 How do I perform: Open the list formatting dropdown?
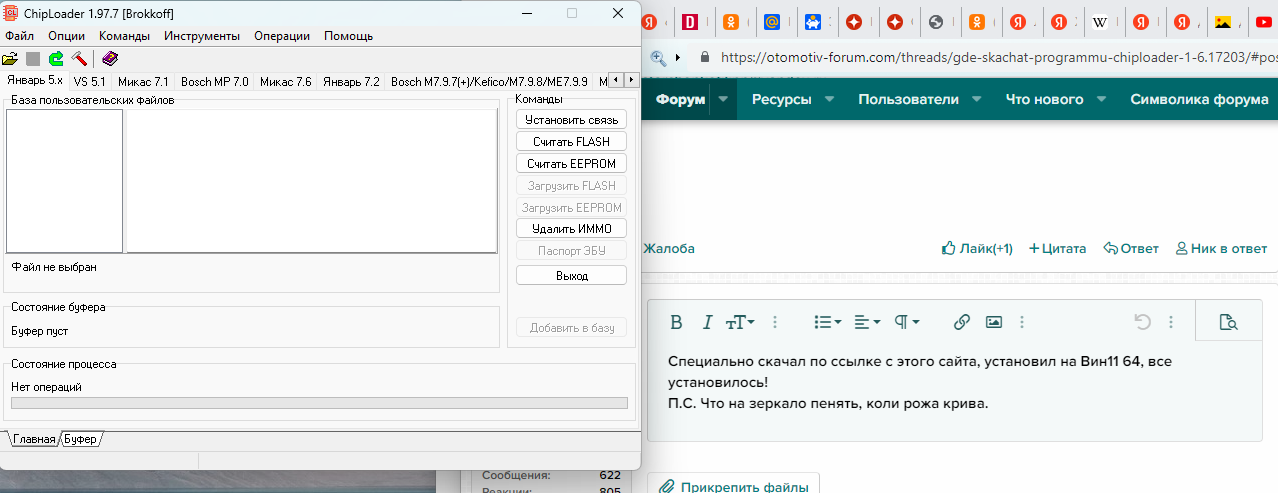[x=826, y=322]
